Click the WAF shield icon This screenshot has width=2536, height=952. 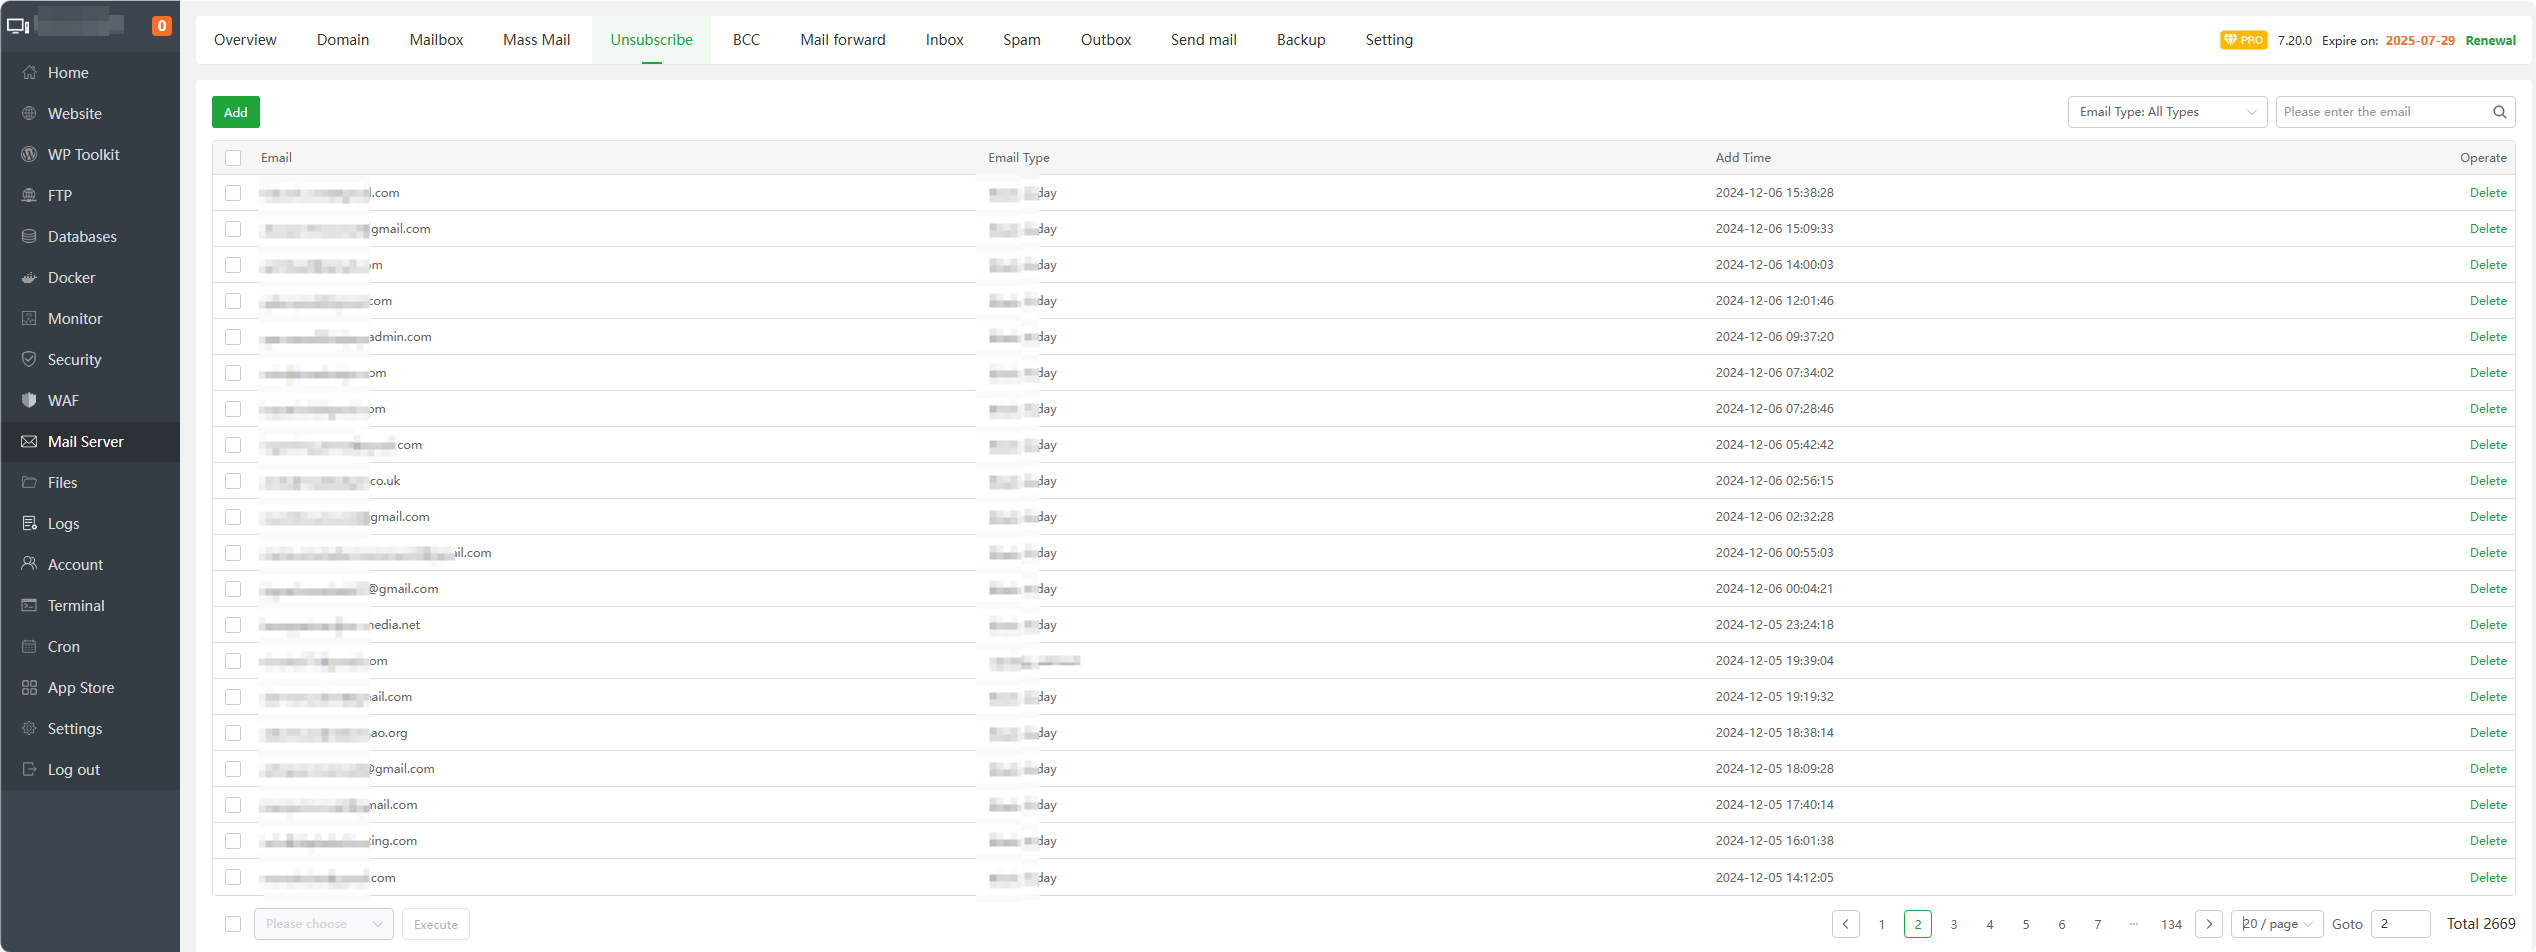point(29,400)
